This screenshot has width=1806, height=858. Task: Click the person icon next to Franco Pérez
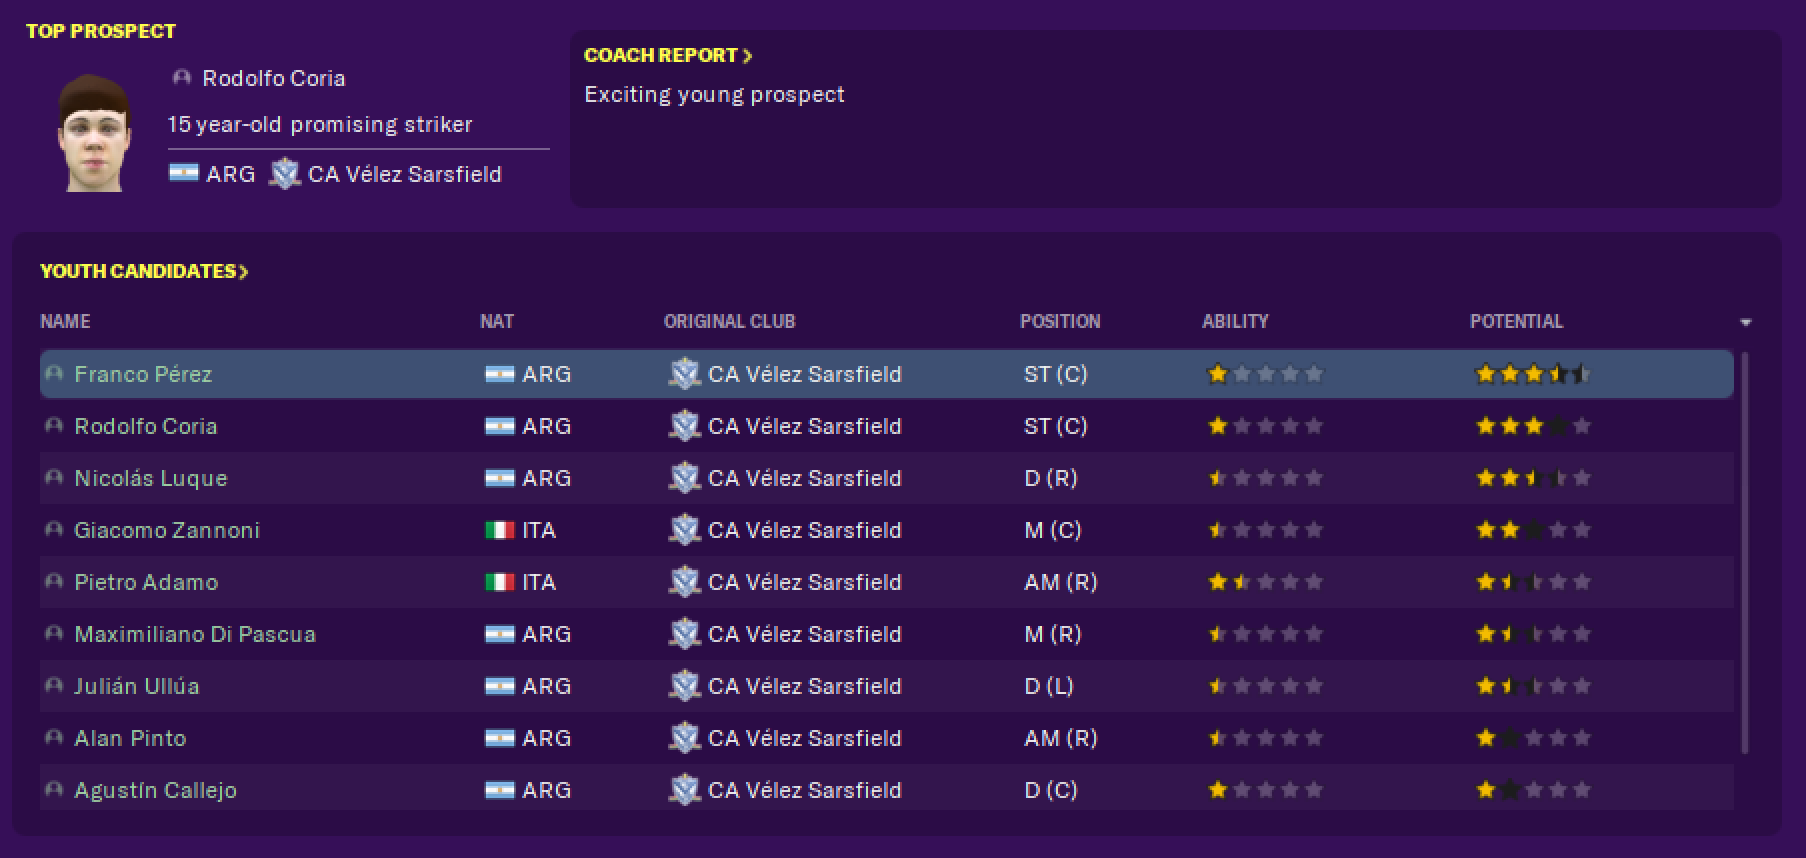pos(54,374)
